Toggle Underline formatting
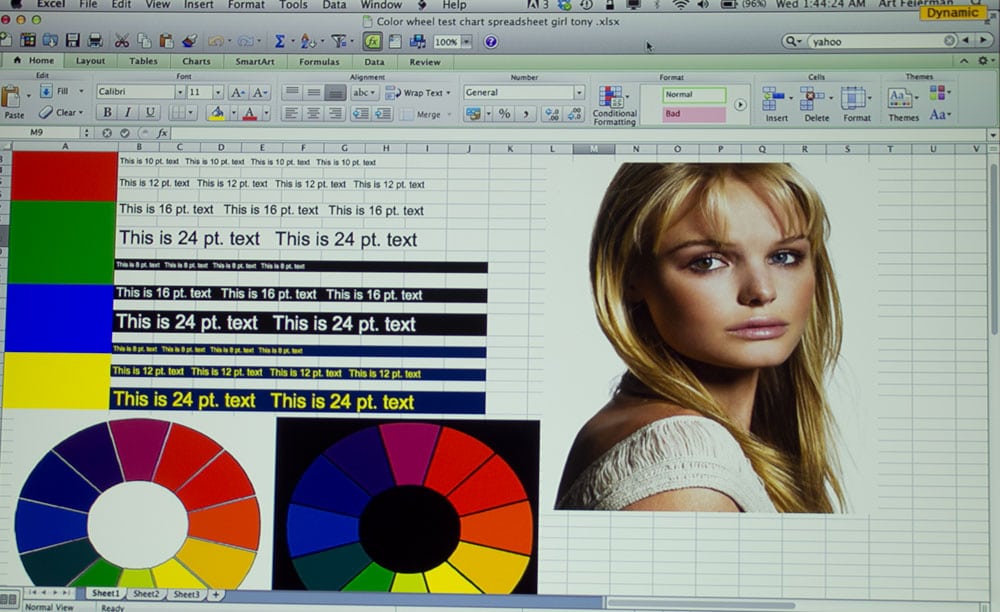 [x=150, y=112]
